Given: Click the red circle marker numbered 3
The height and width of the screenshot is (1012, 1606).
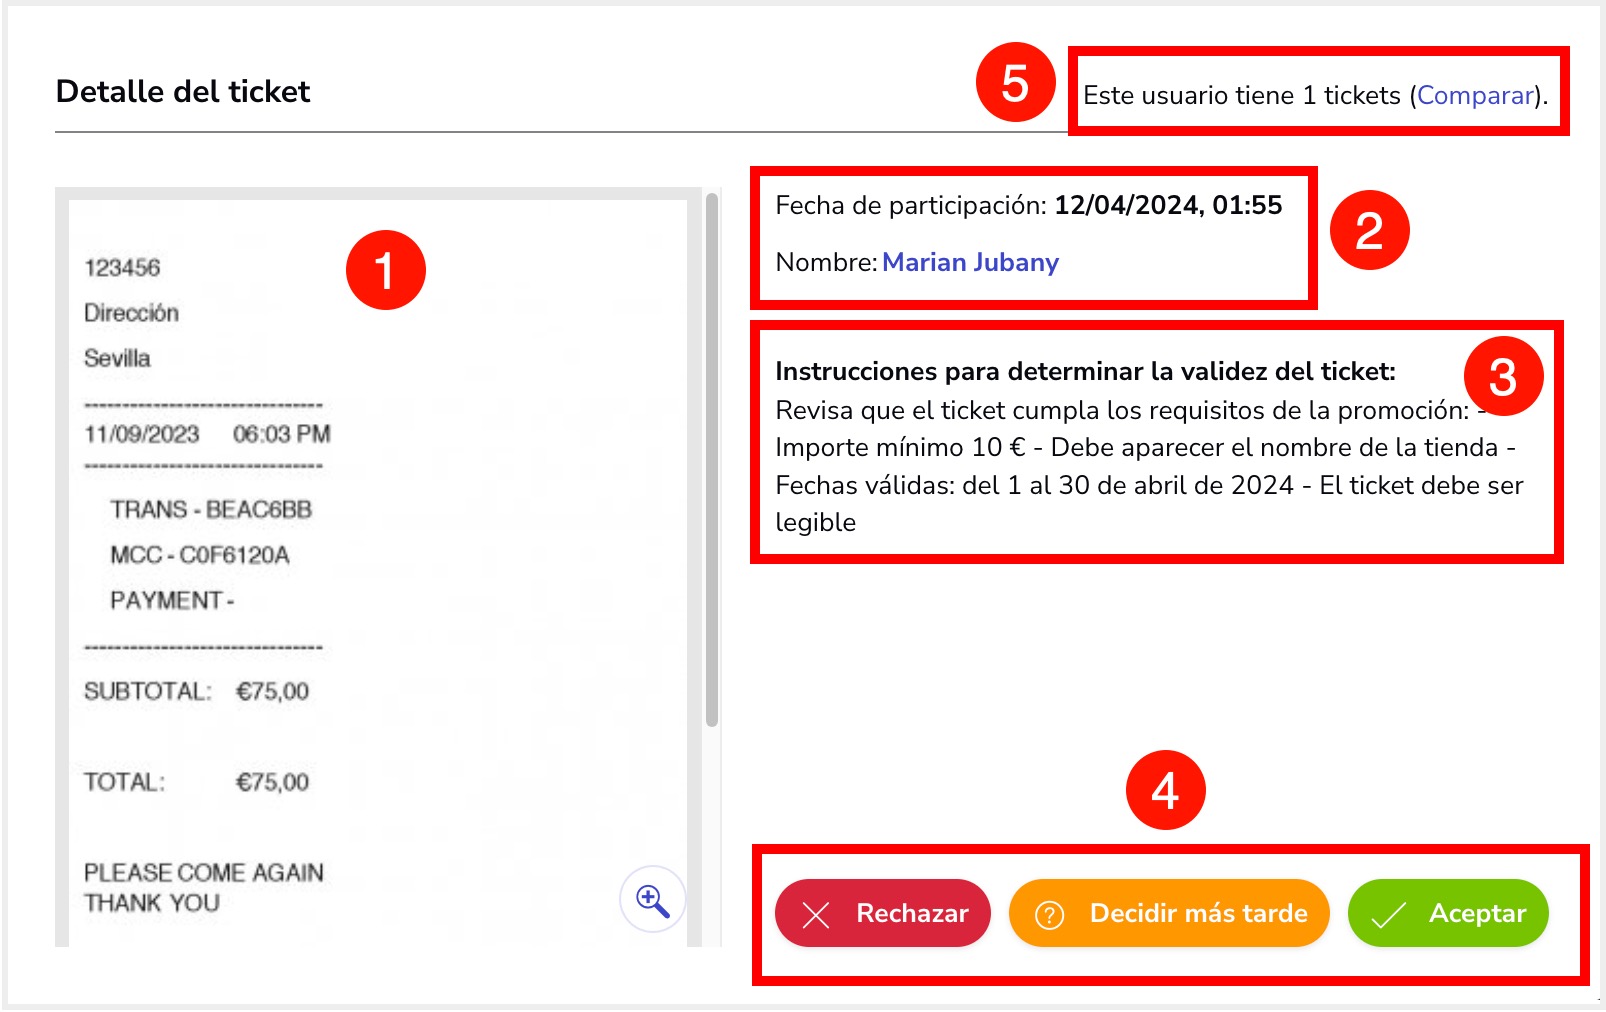Looking at the screenshot, I should click(1502, 377).
